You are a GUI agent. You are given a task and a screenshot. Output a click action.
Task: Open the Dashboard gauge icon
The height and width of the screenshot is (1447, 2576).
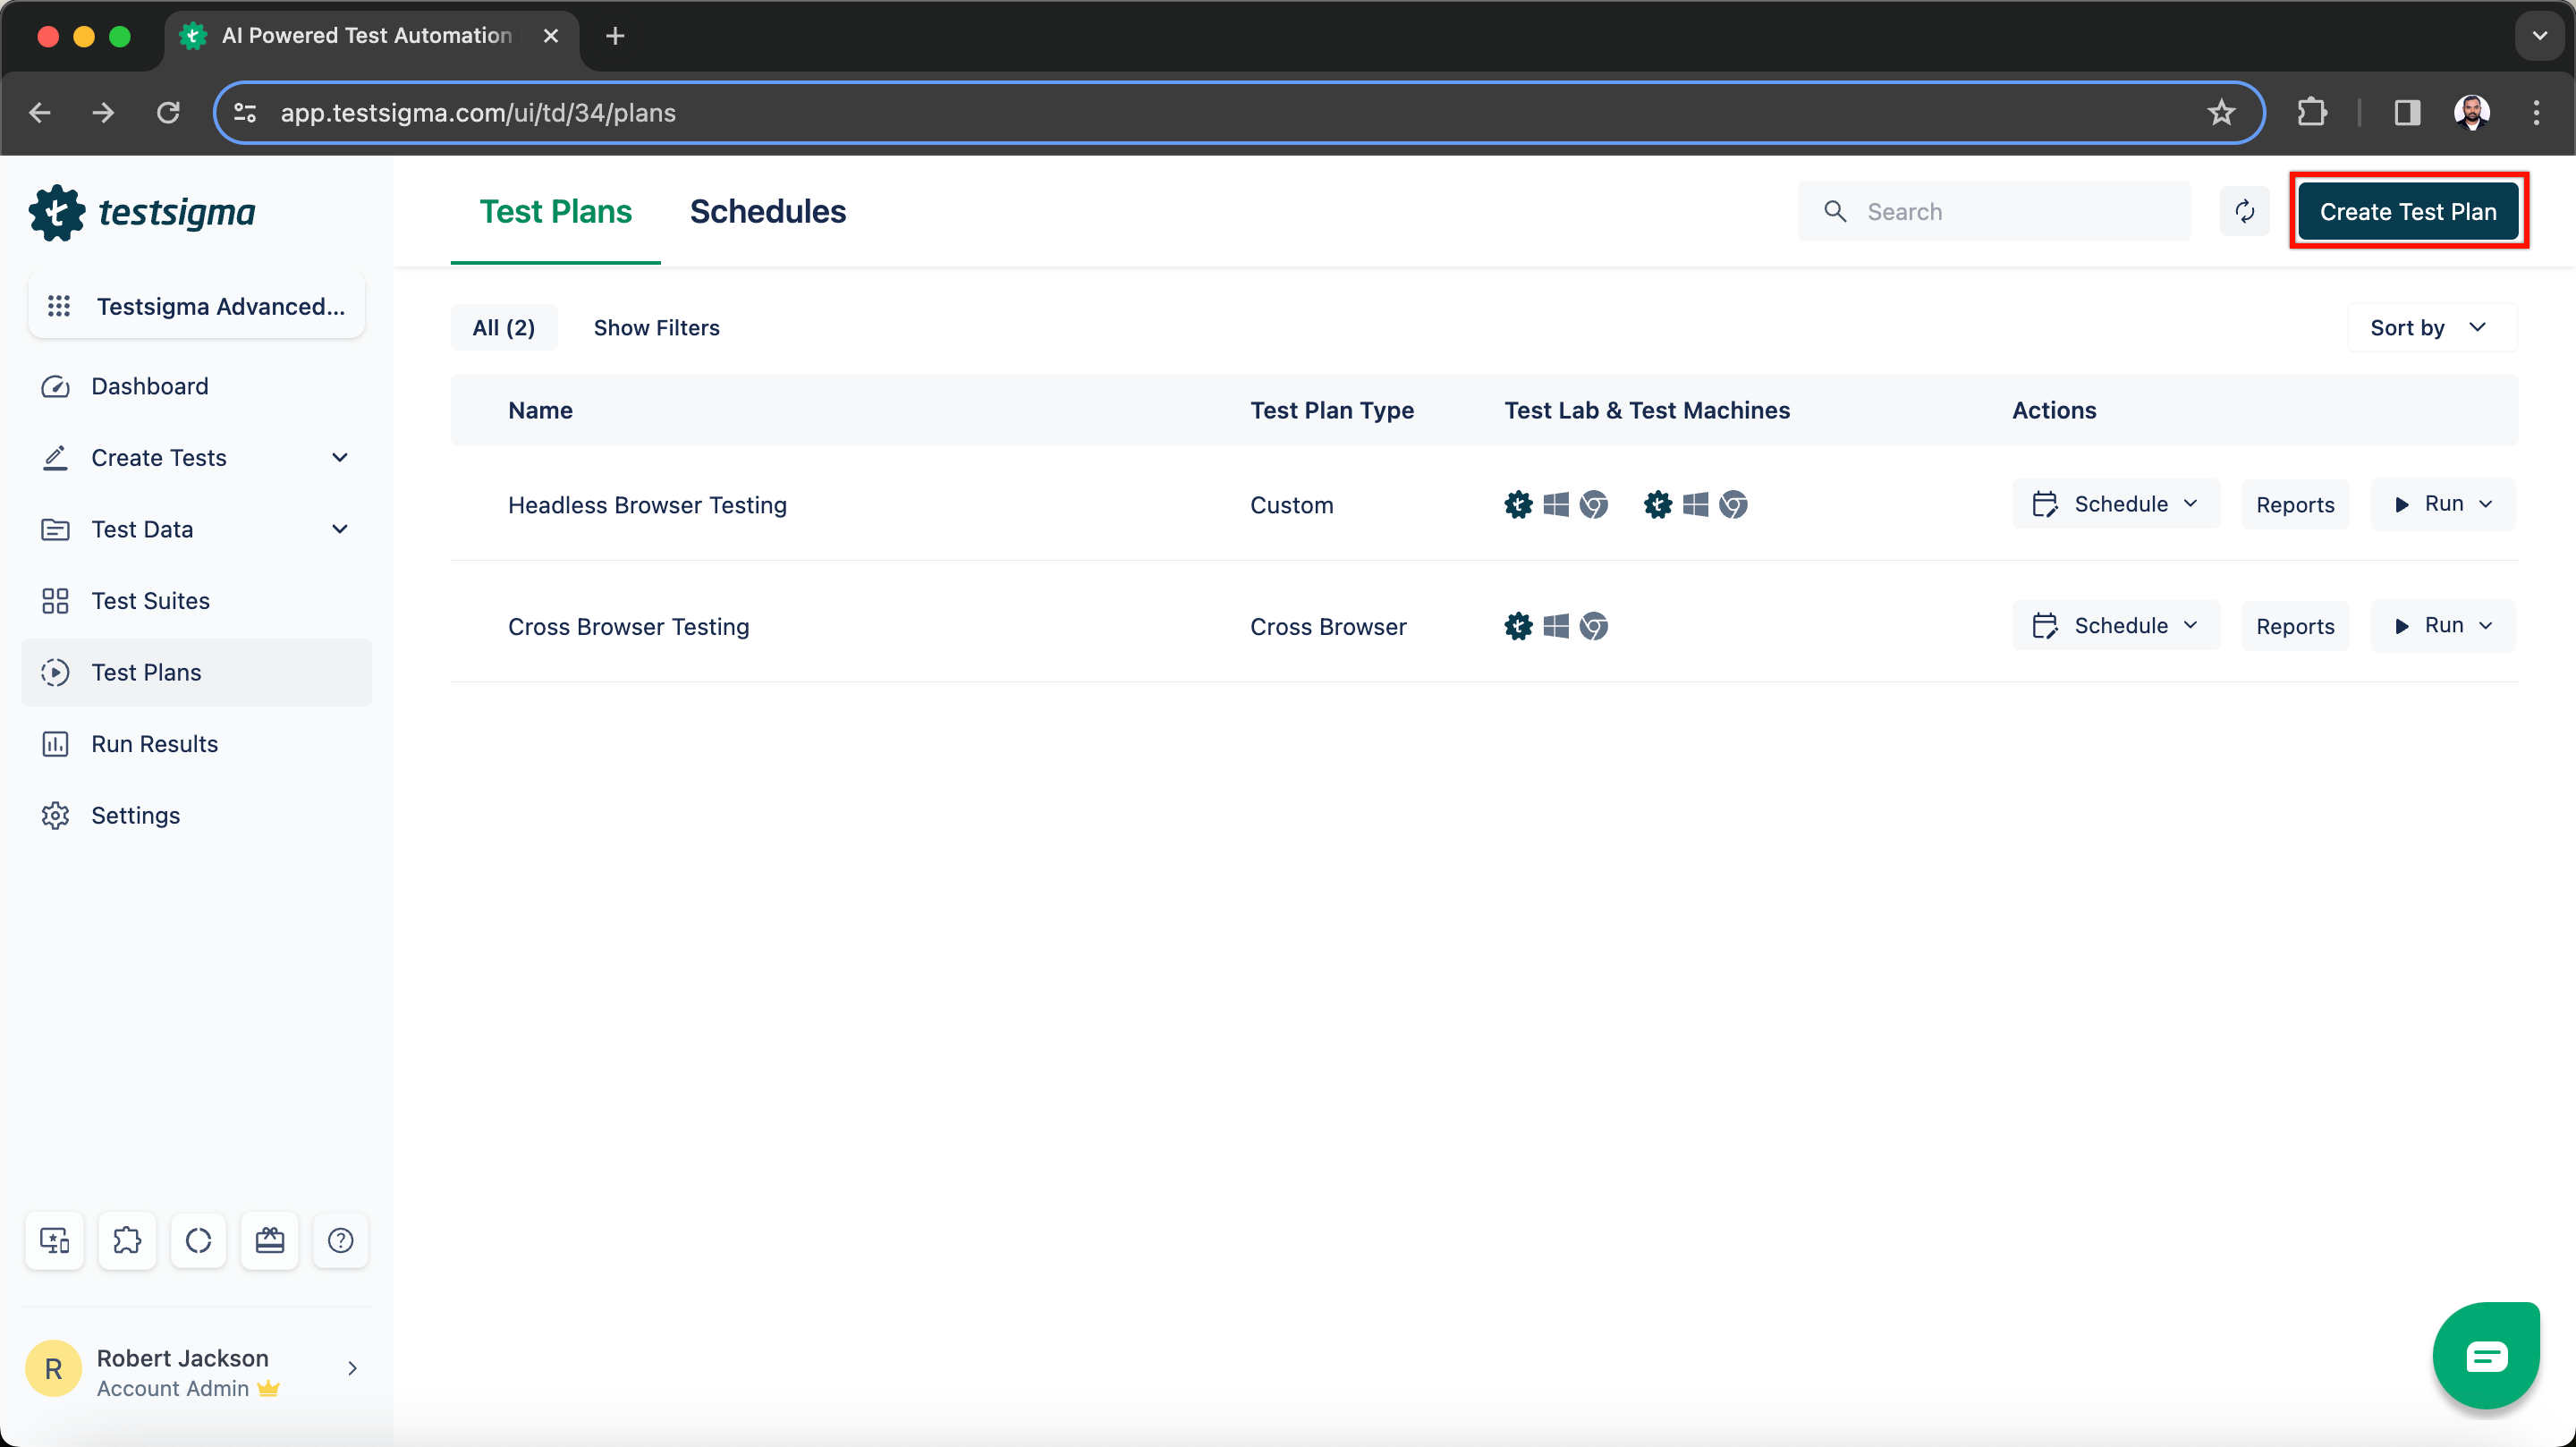click(55, 386)
